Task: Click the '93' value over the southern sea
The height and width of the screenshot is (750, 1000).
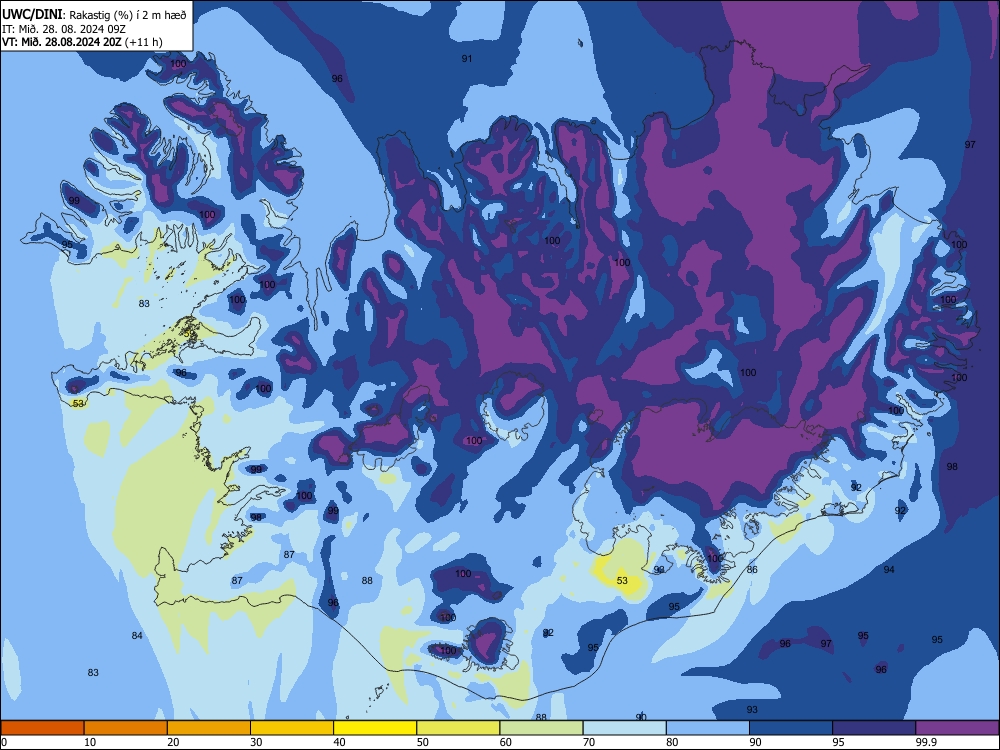Action: point(753,709)
